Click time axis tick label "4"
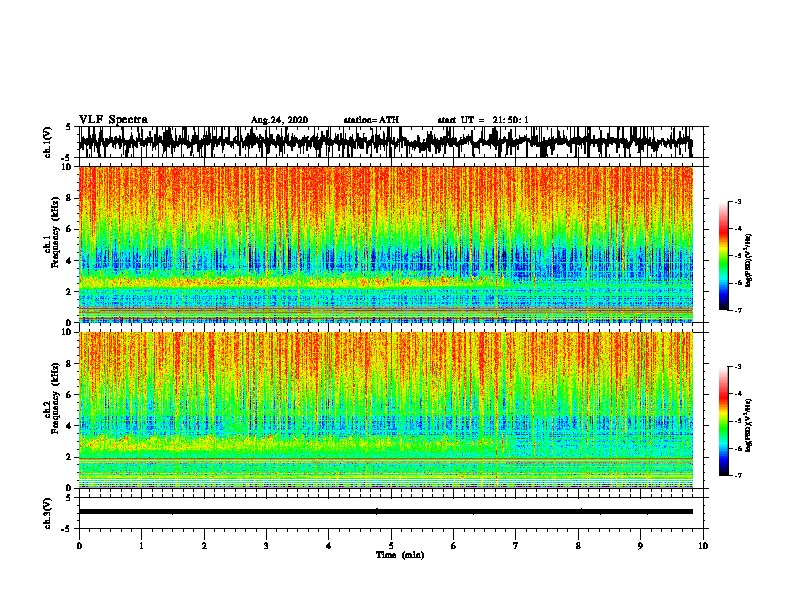 coord(329,546)
